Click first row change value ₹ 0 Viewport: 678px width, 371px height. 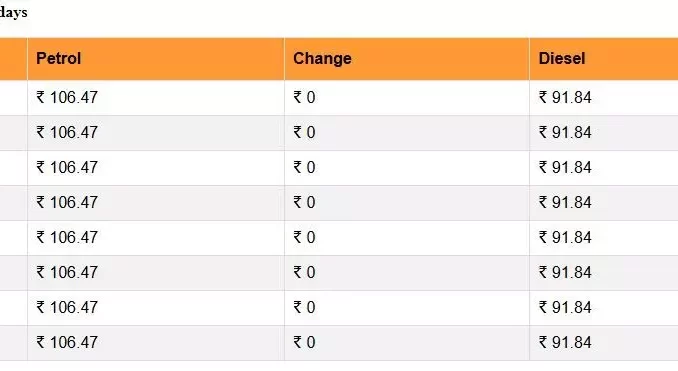coord(304,97)
